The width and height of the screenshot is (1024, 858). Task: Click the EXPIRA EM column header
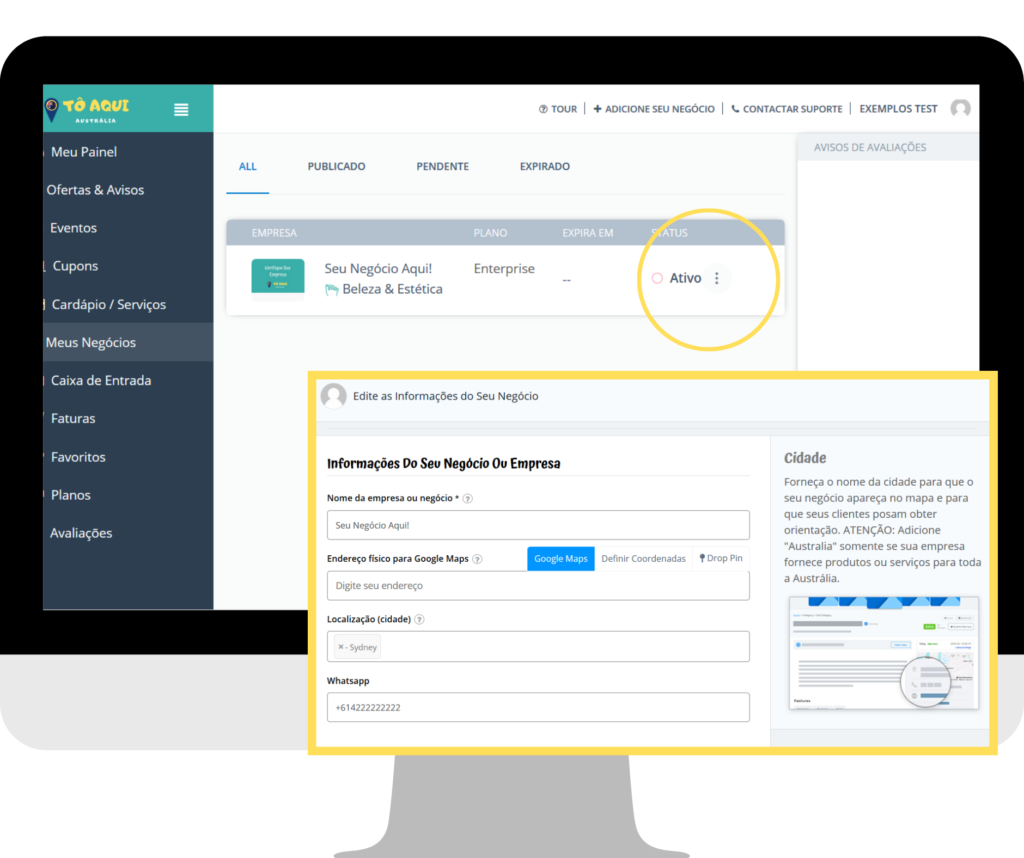tap(588, 233)
